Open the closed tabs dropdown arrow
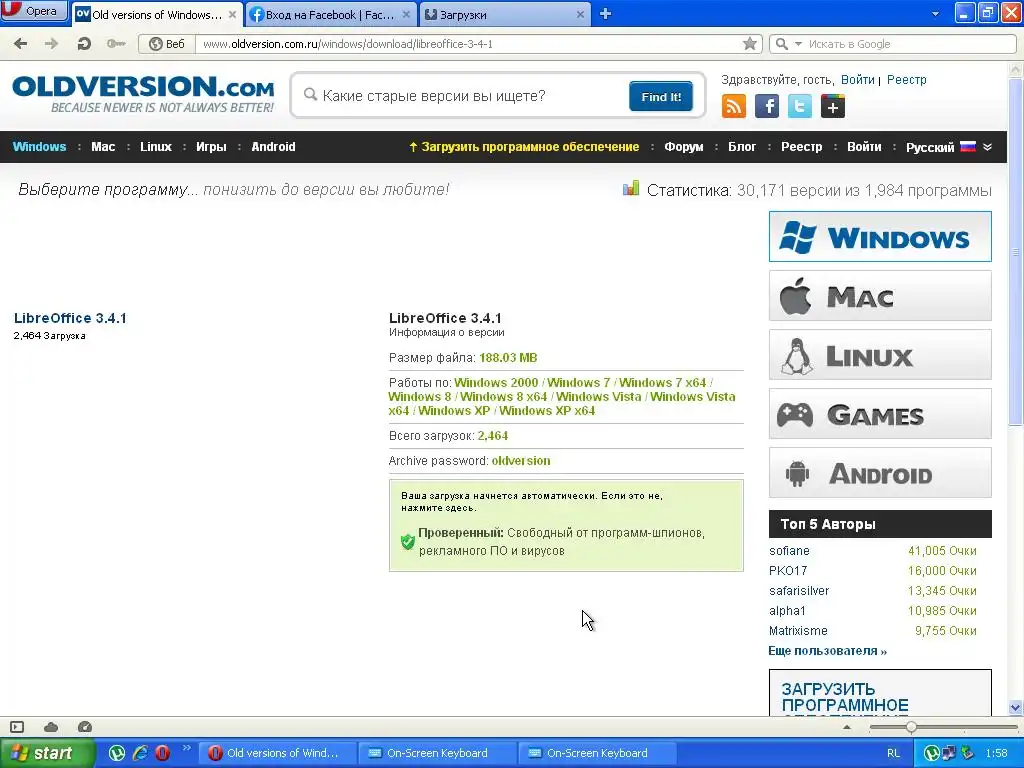Viewport: 1024px width, 768px height. [935, 14]
